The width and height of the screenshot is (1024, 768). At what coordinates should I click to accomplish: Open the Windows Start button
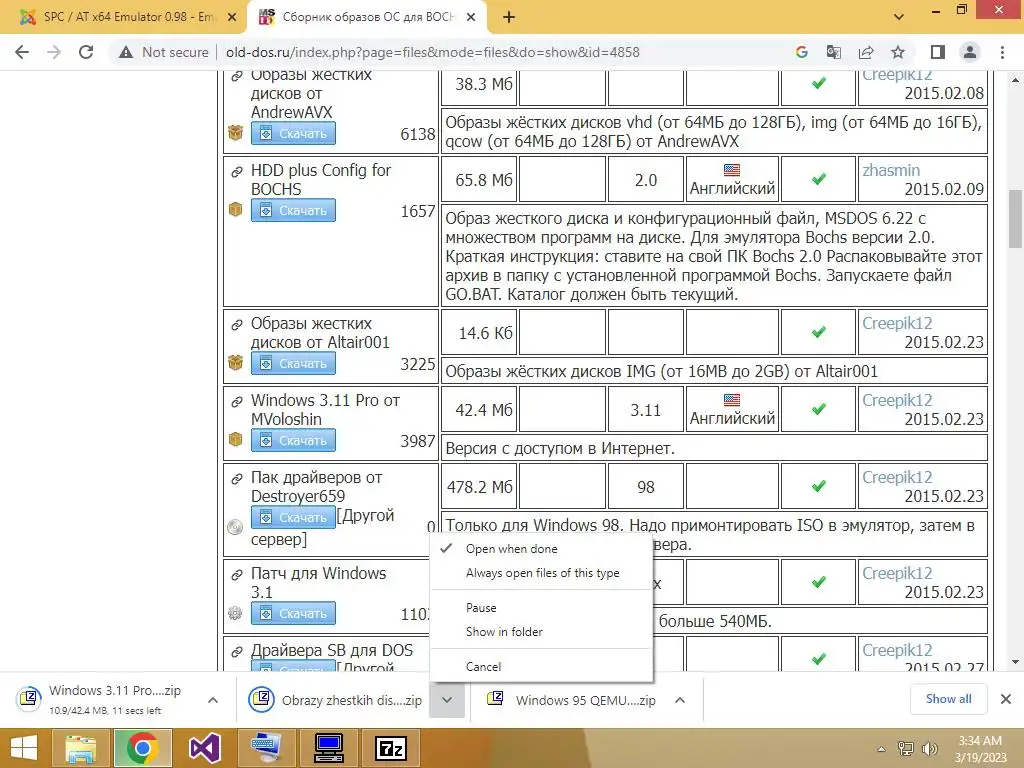click(x=24, y=748)
